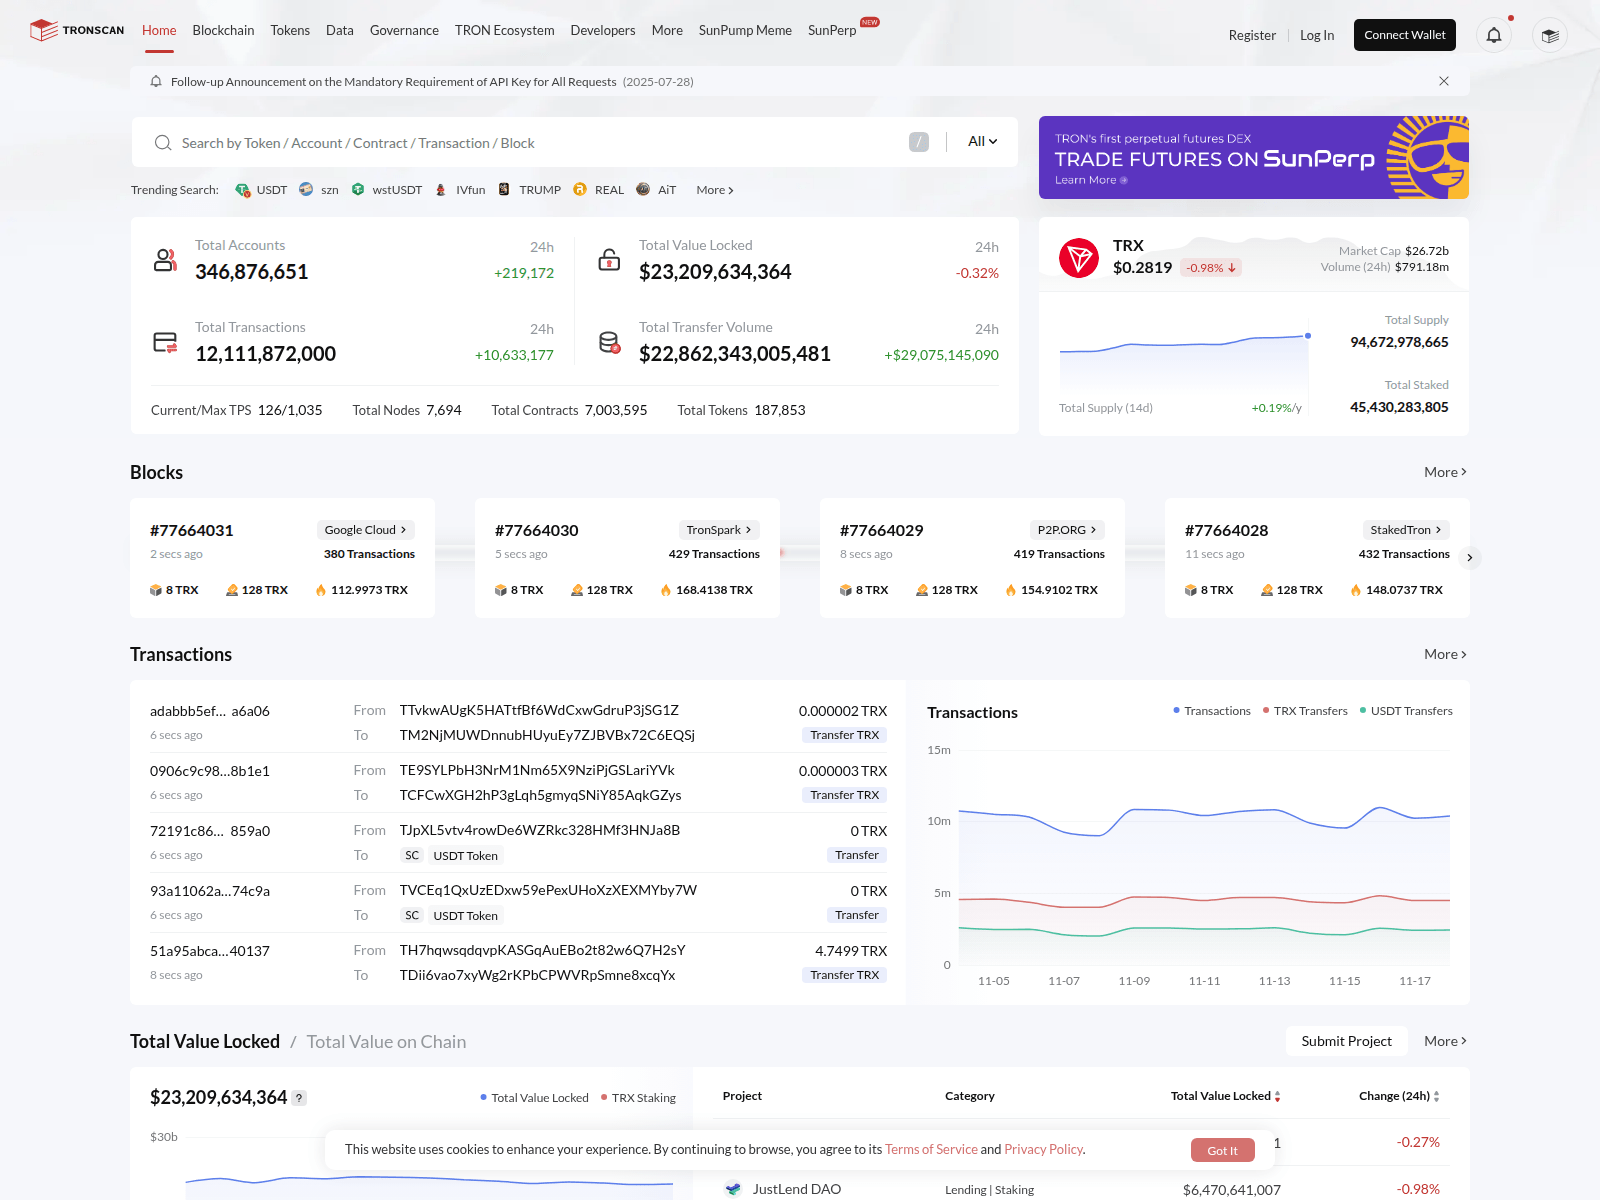Image resolution: width=1600 pixels, height=1200 pixels.
Task: Click the IVfun trending token icon
Action: [441, 189]
